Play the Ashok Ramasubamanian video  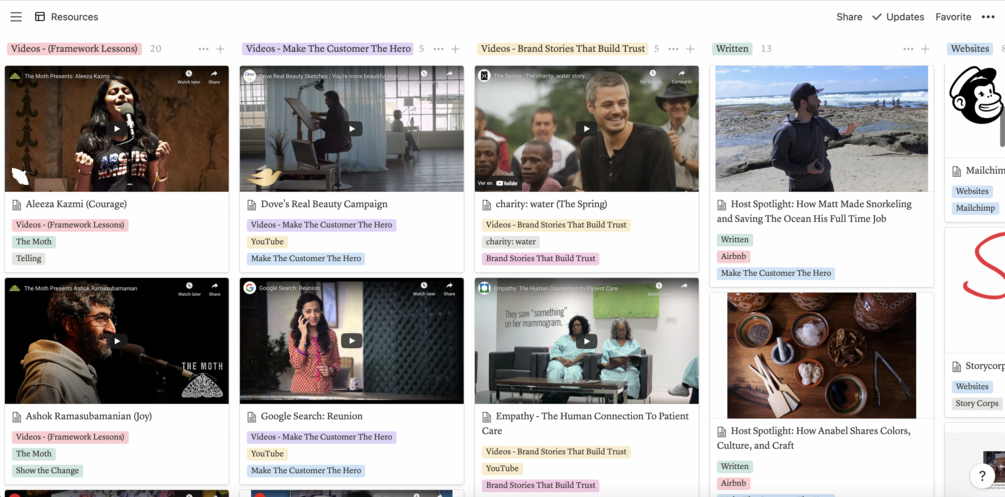pos(117,341)
